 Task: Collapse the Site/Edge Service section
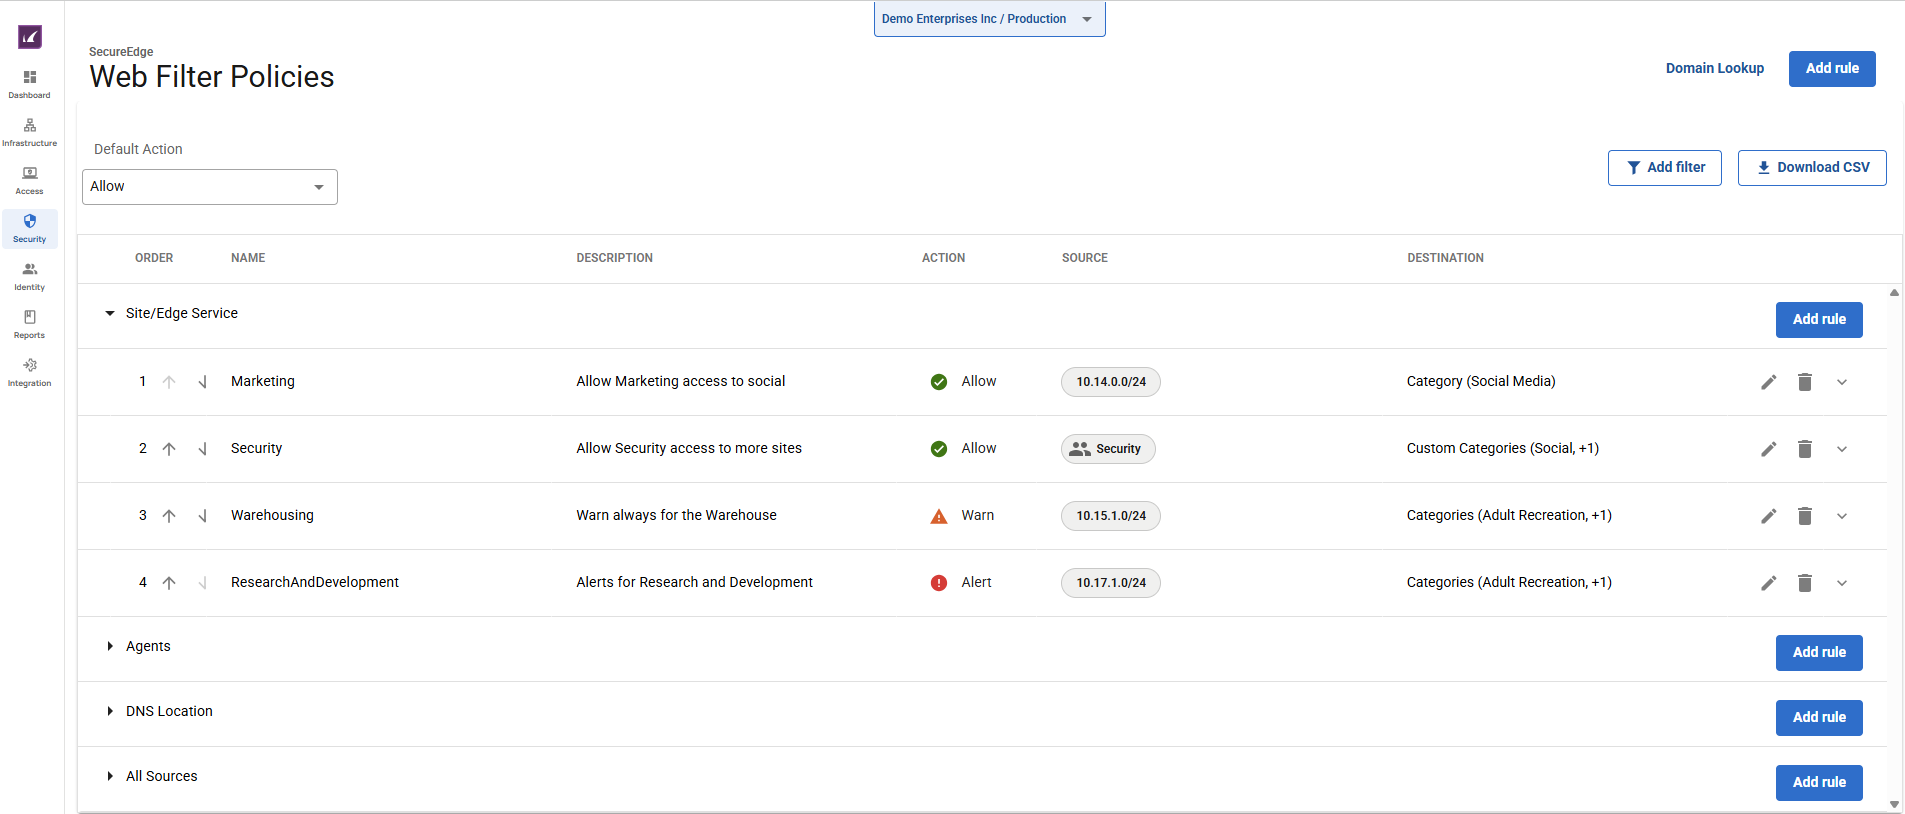[x=110, y=314]
